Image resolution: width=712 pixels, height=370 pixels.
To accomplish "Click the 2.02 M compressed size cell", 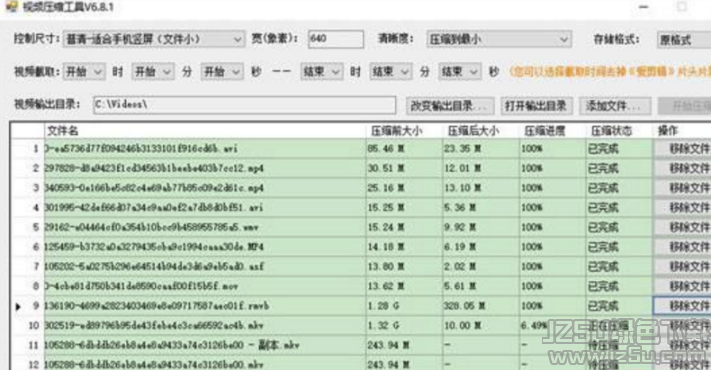I will point(481,266).
